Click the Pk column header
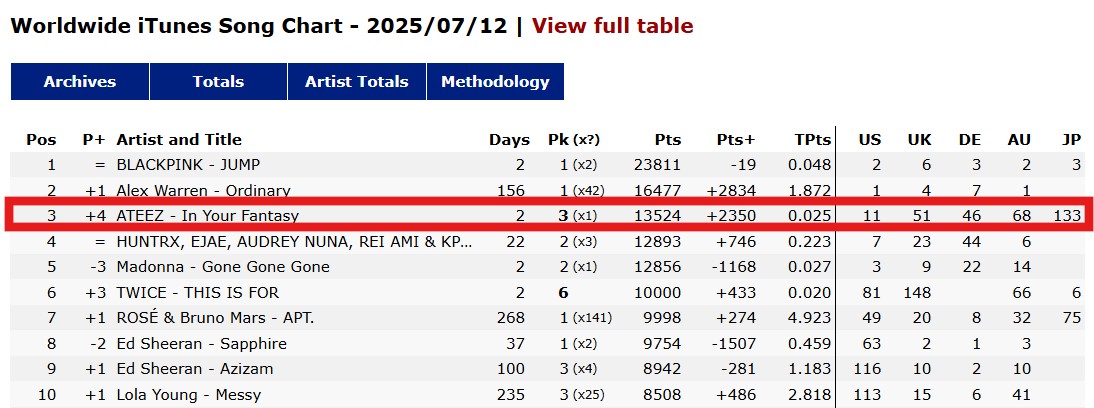The height and width of the screenshot is (408, 1094). click(557, 139)
